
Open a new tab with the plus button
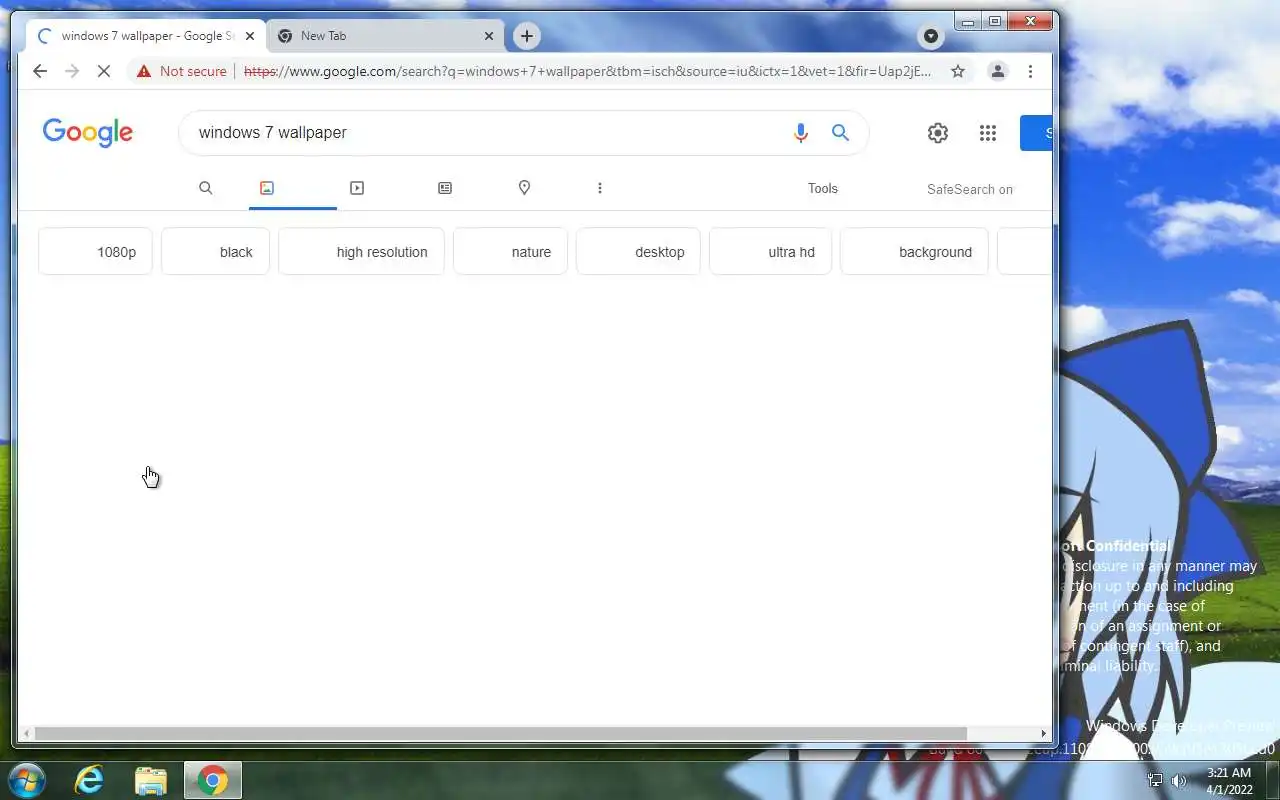point(526,36)
